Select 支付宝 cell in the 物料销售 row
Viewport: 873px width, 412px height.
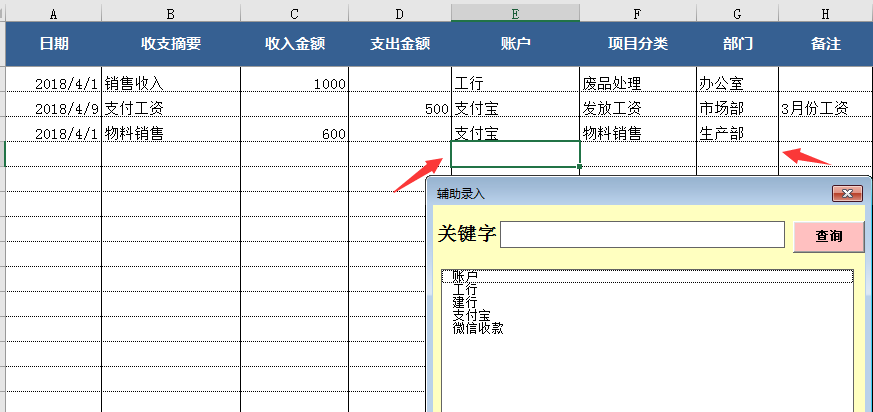[x=516, y=130]
